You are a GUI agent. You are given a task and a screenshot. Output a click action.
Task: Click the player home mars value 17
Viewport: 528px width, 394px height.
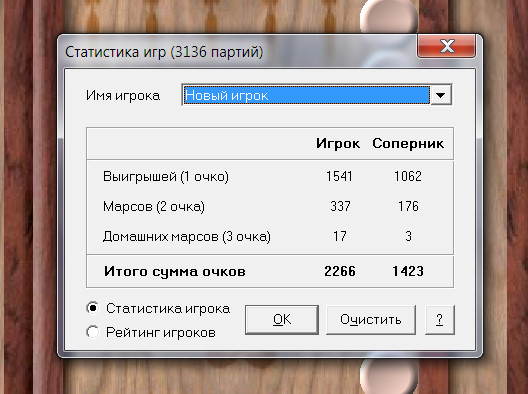coord(340,236)
